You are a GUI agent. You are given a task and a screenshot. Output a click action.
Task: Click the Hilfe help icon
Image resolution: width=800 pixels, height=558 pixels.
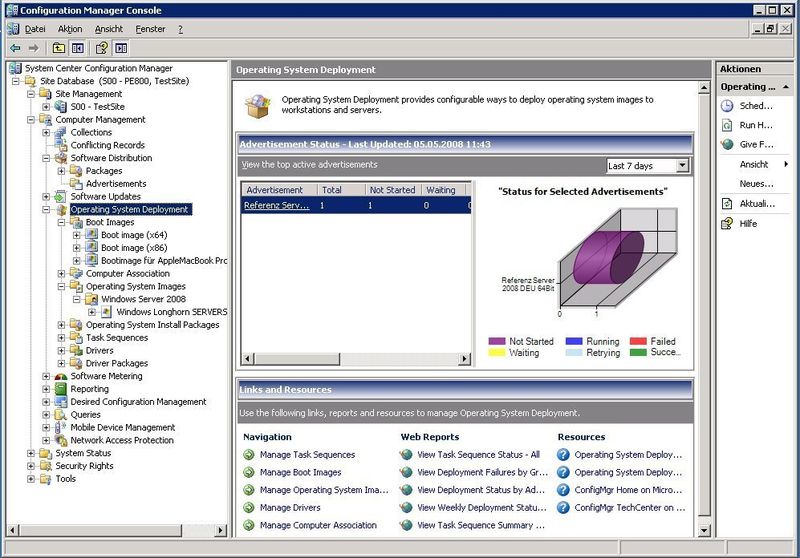pos(727,223)
